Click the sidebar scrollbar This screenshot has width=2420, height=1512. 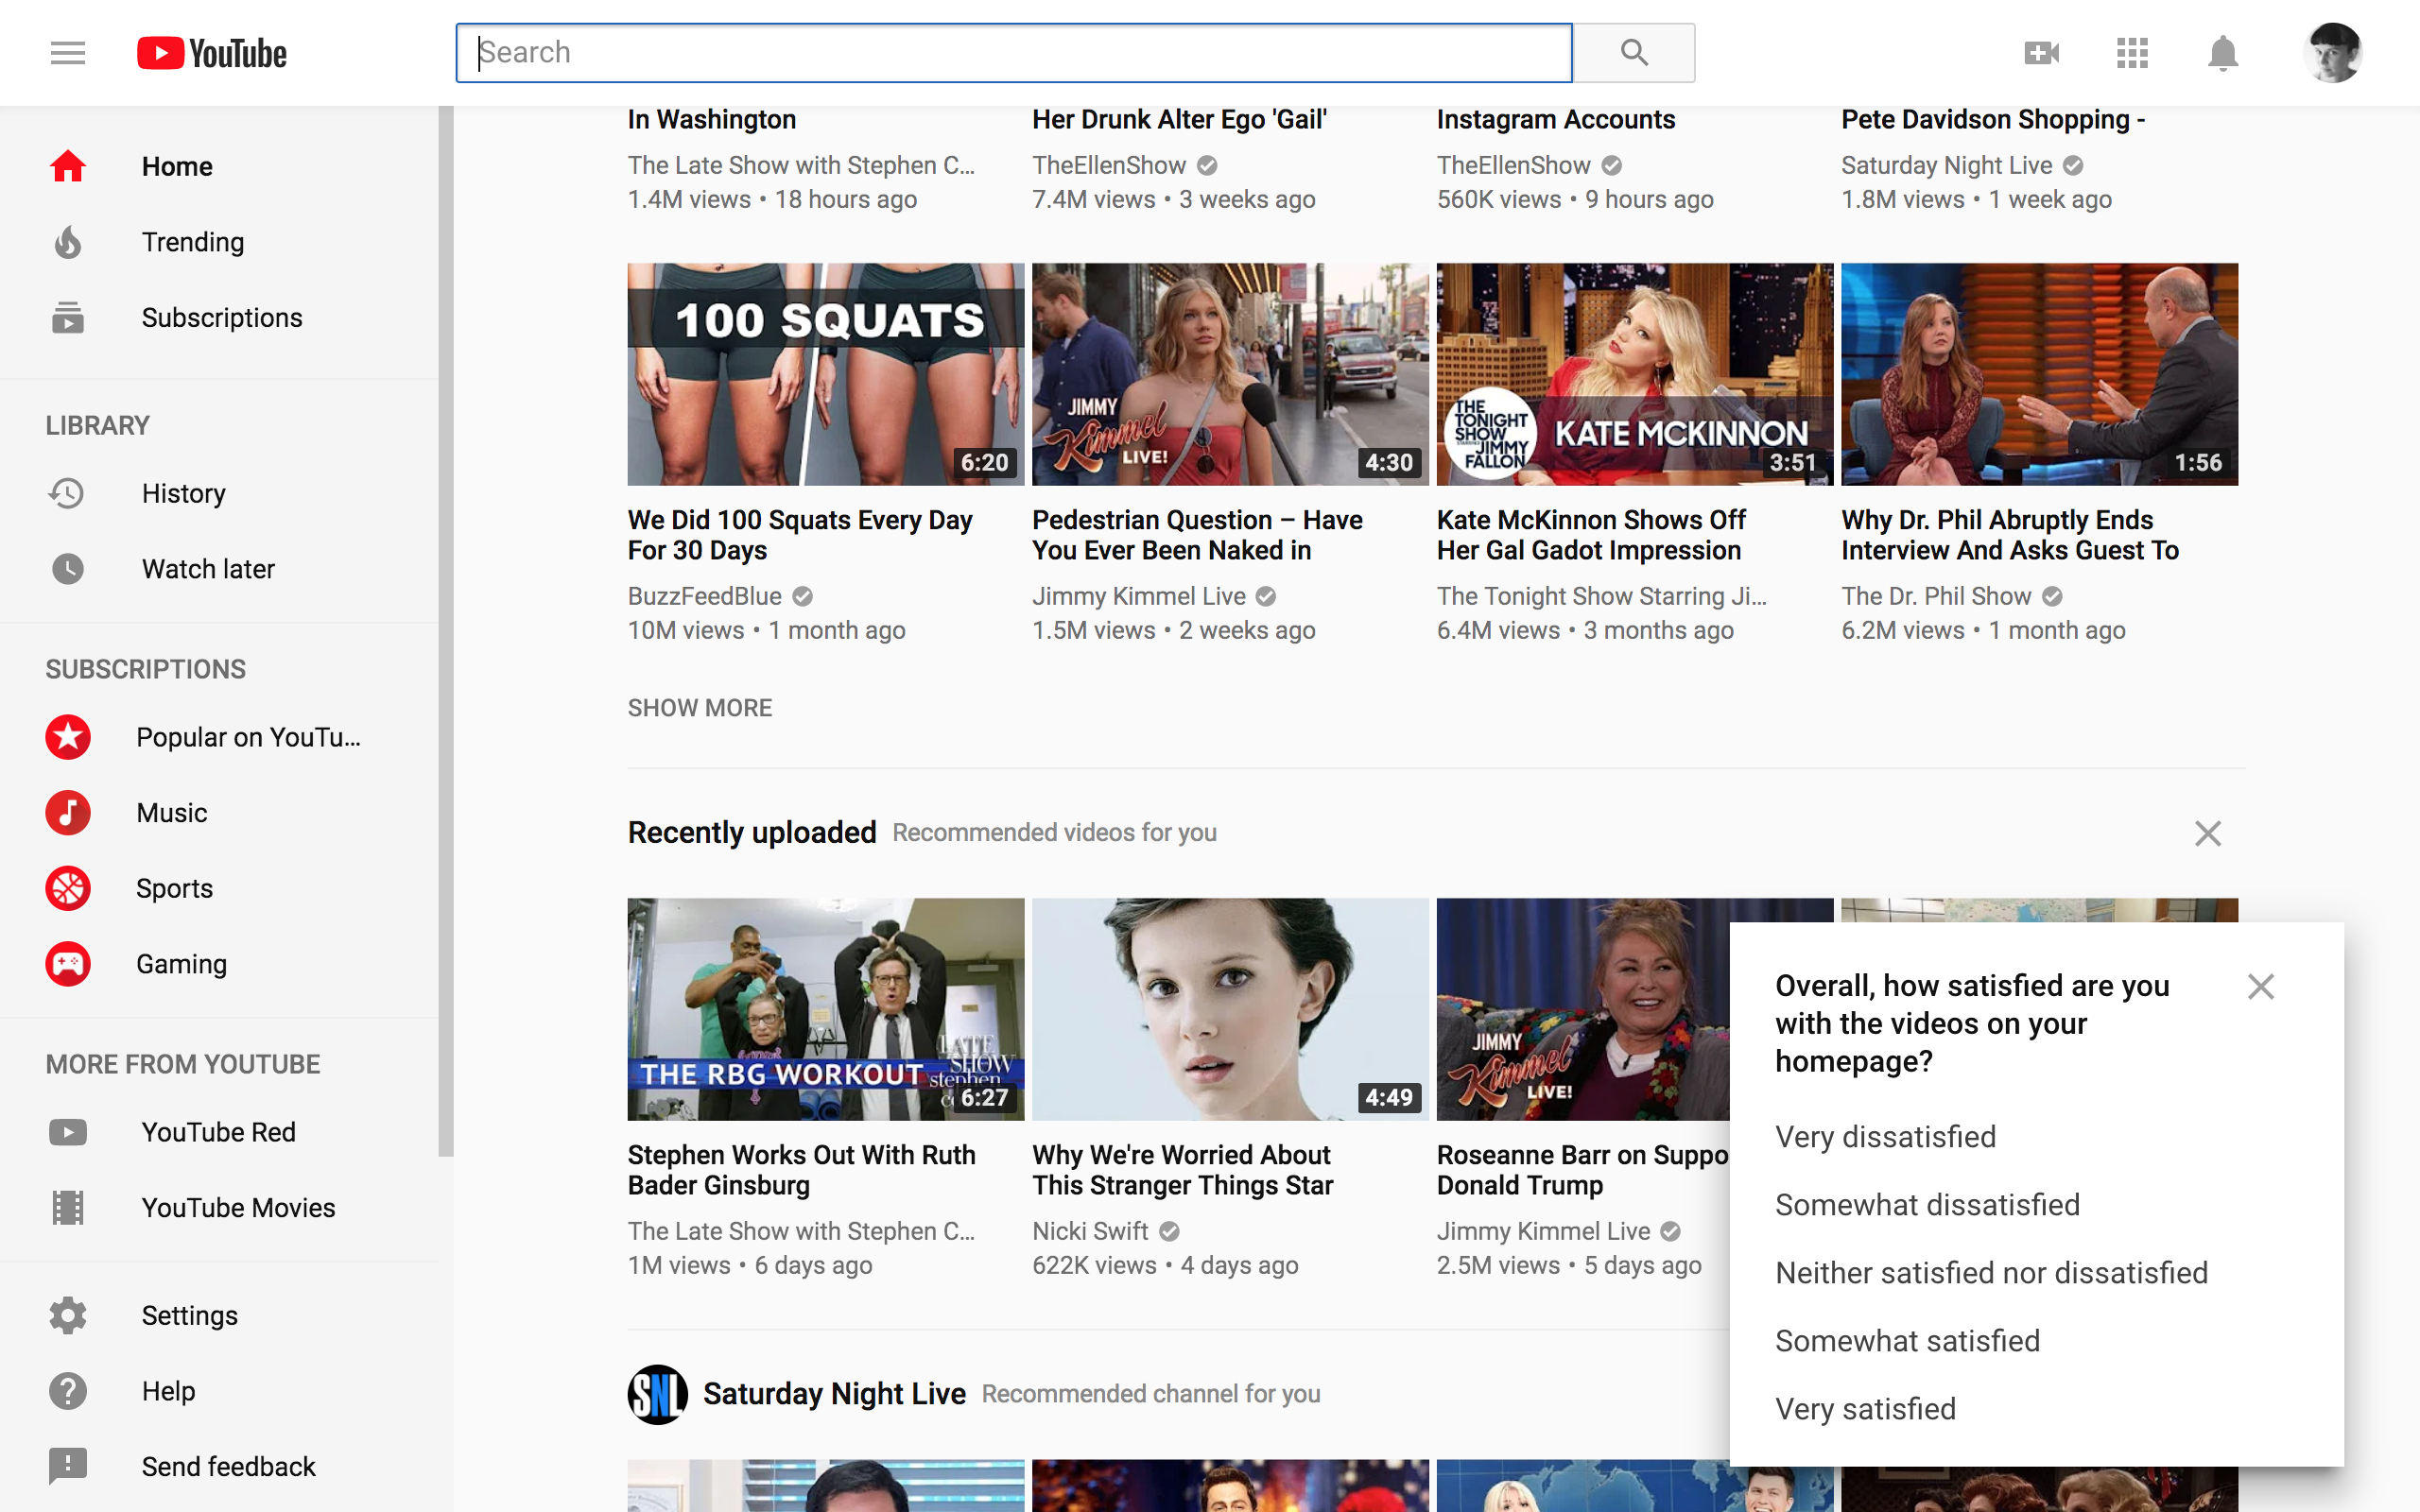446,630
